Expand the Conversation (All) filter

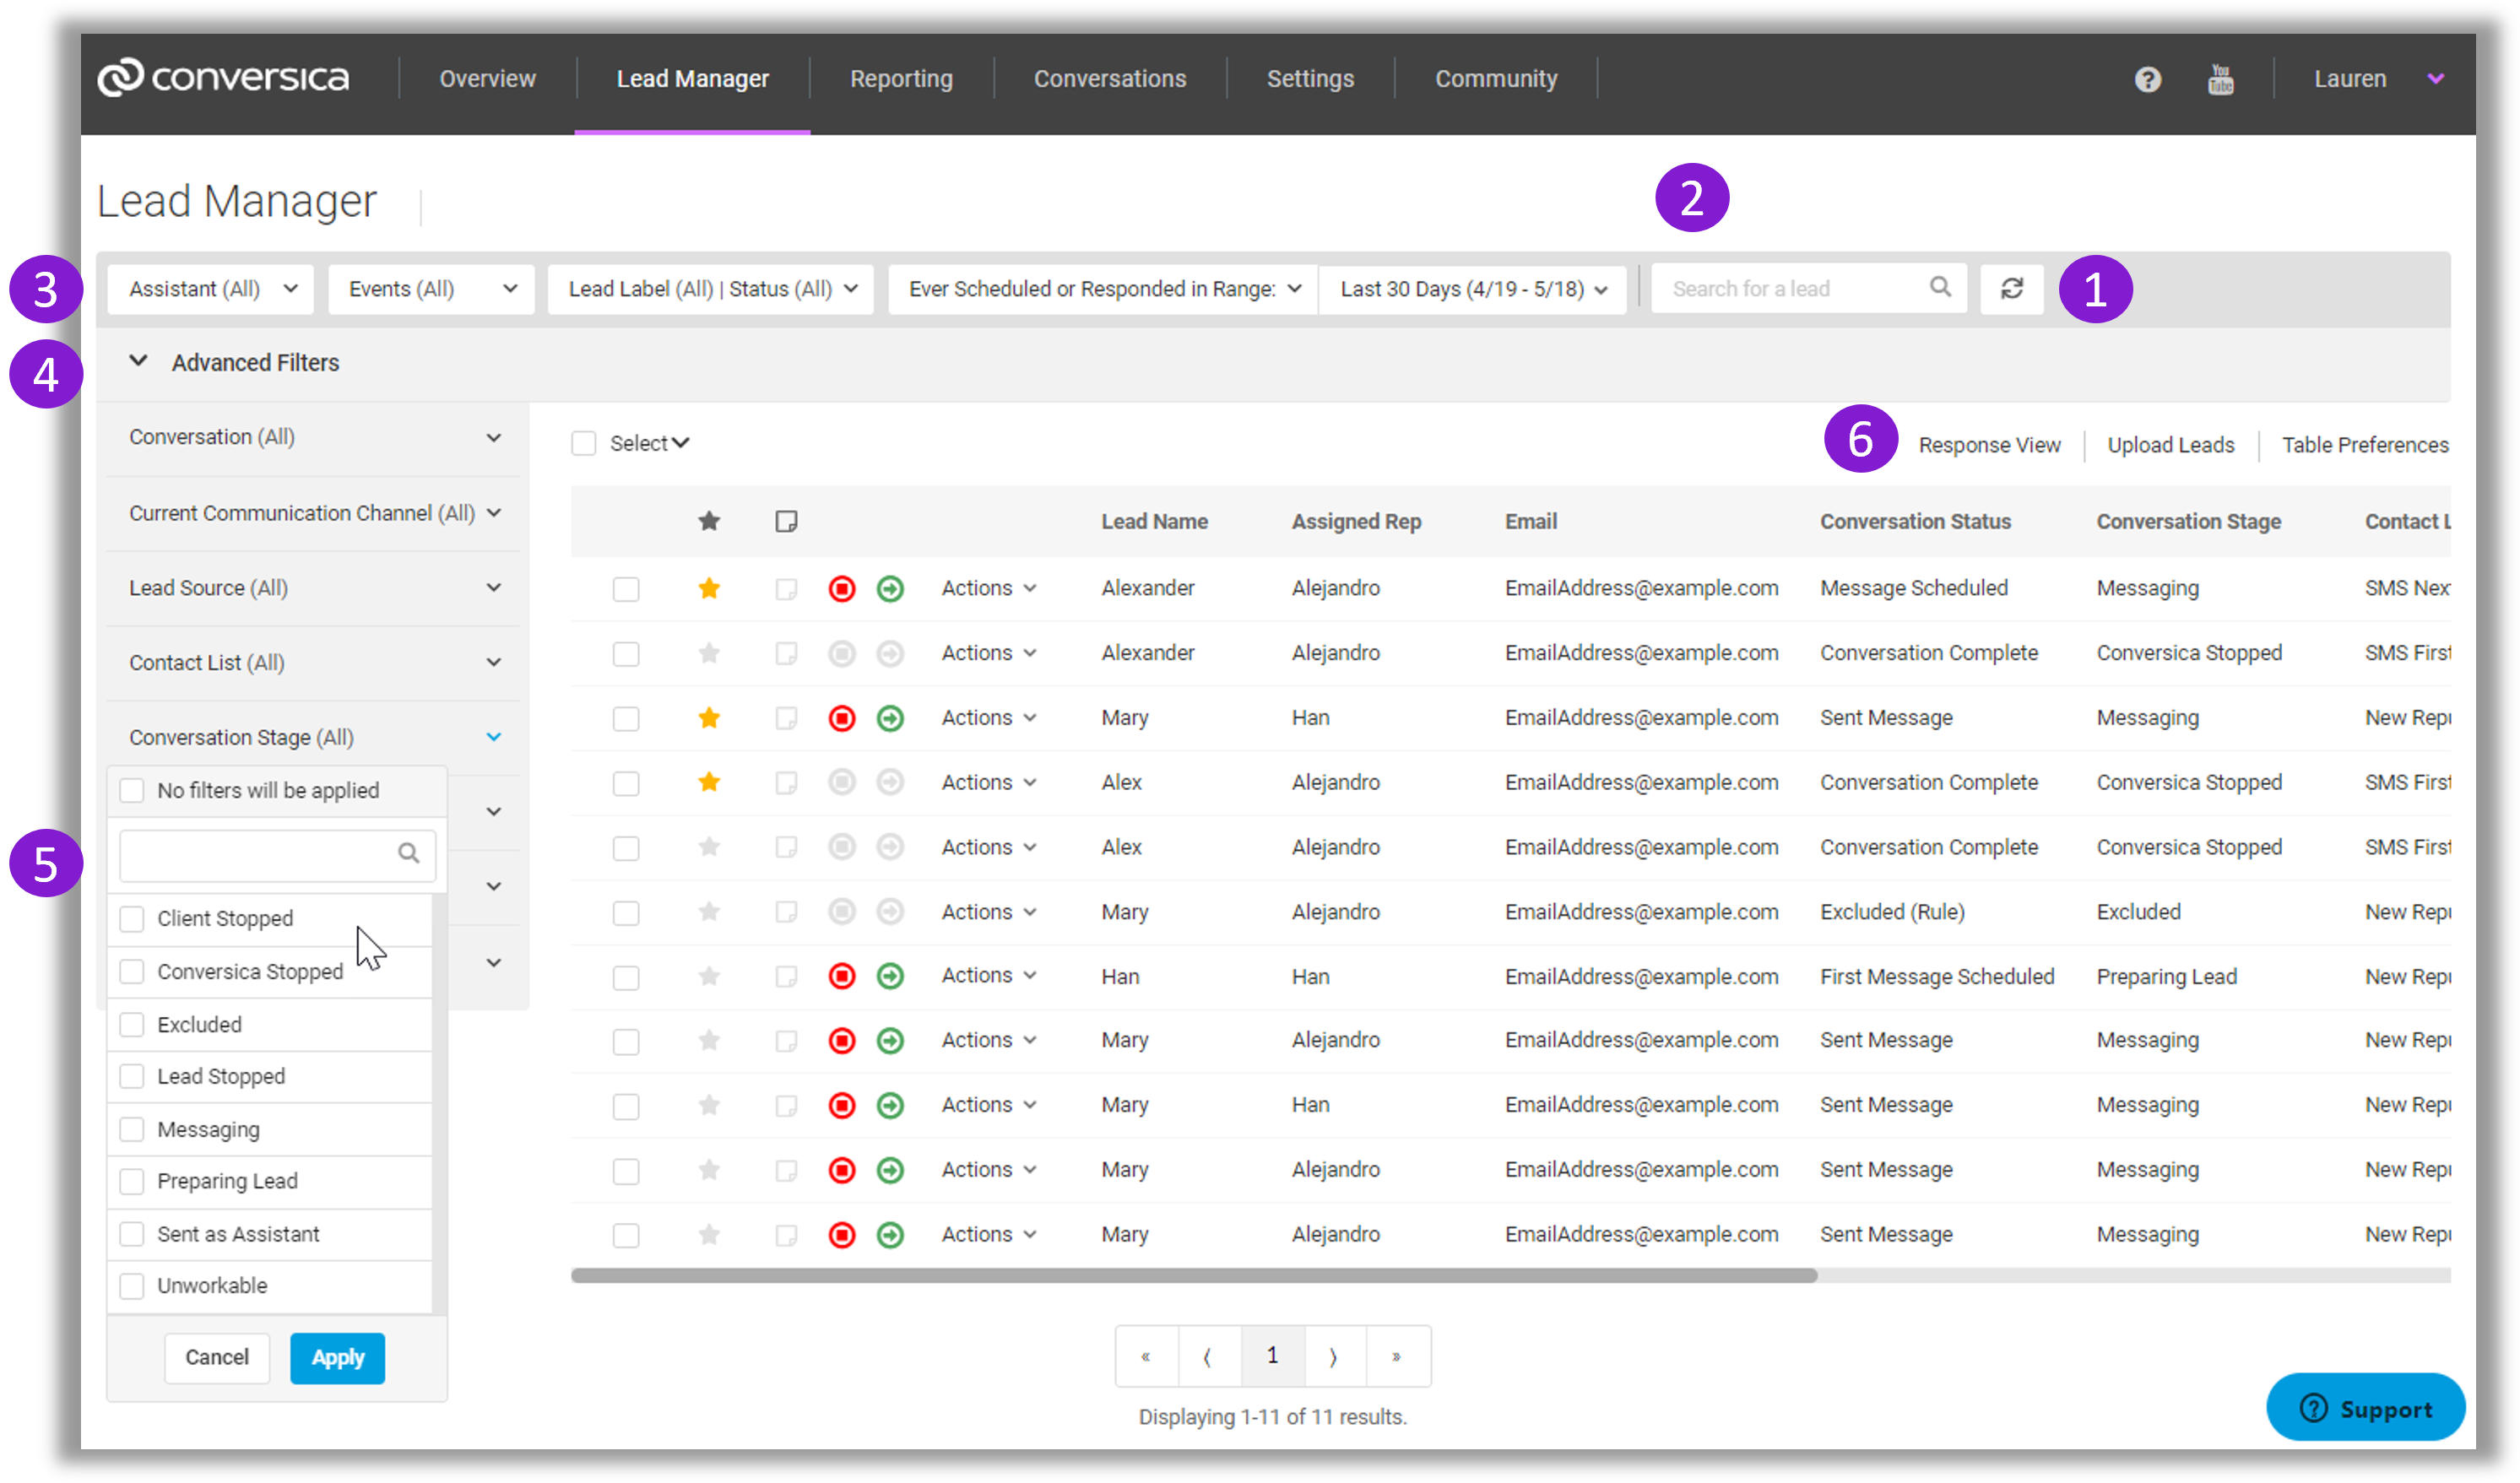point(313,437)
